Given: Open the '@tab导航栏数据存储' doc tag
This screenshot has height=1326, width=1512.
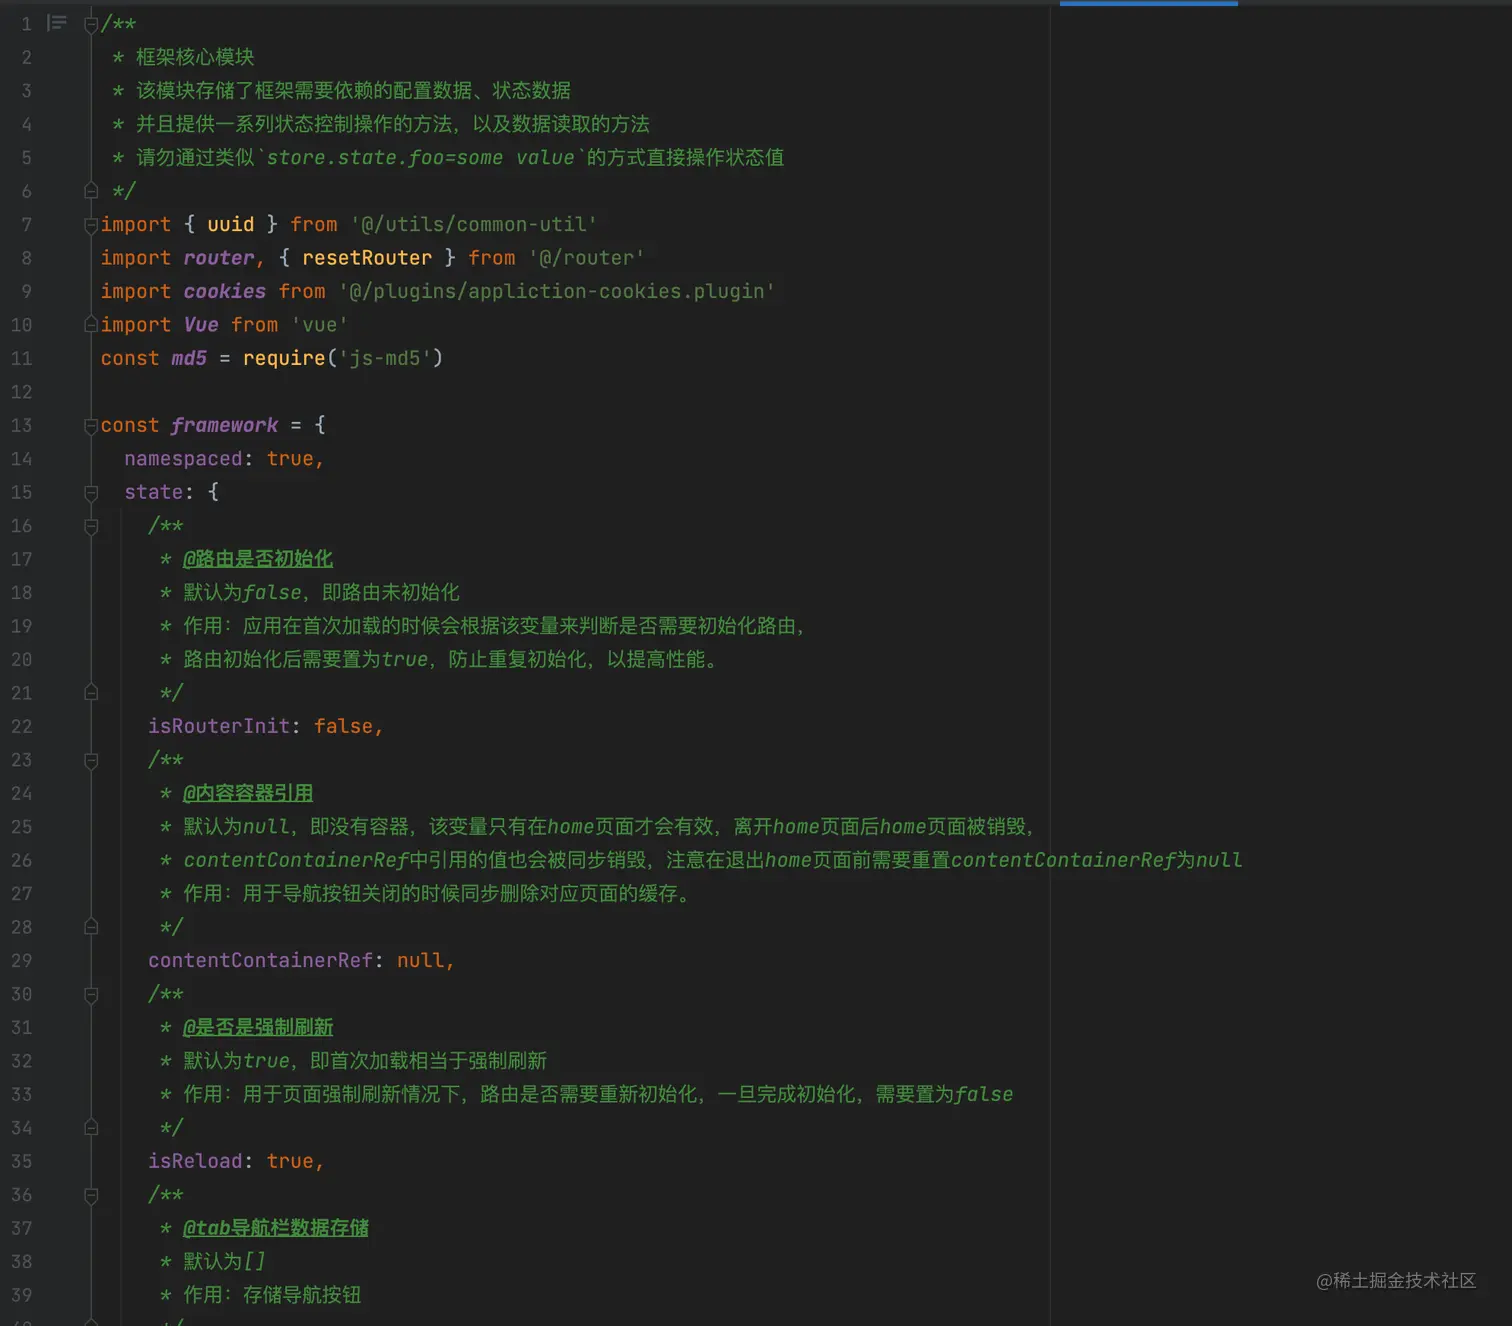Looking at the screenshot, I should coord(276,1228).
